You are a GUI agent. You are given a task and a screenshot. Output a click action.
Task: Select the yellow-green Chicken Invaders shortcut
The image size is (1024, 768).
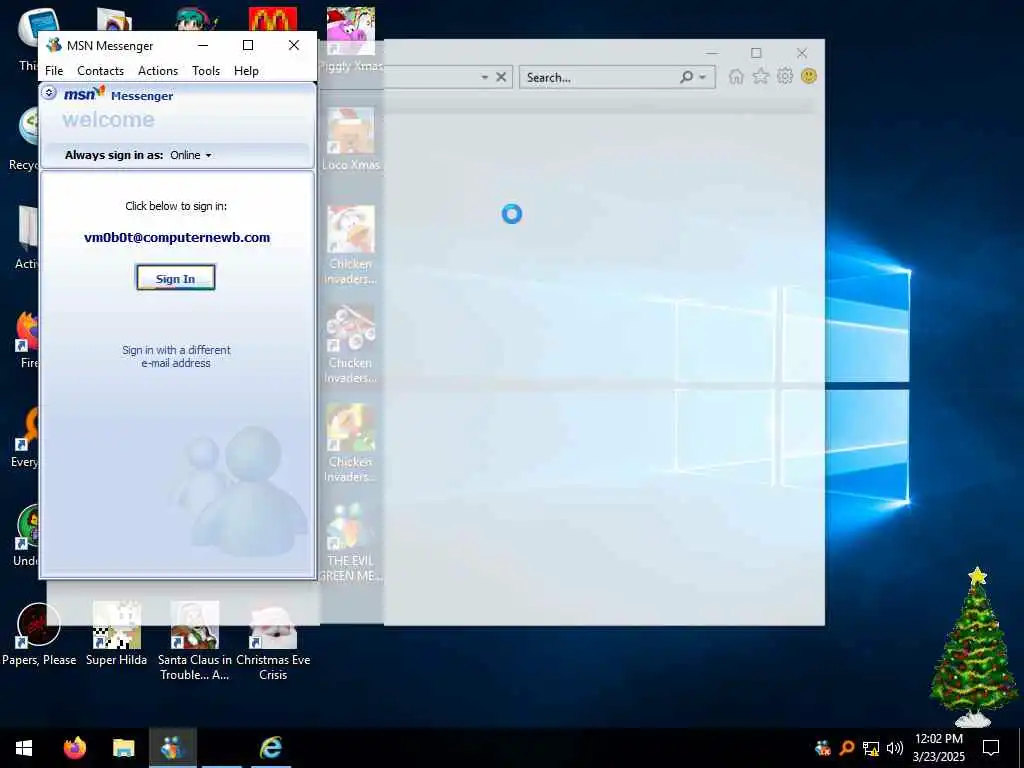click(x=351, y=443)
